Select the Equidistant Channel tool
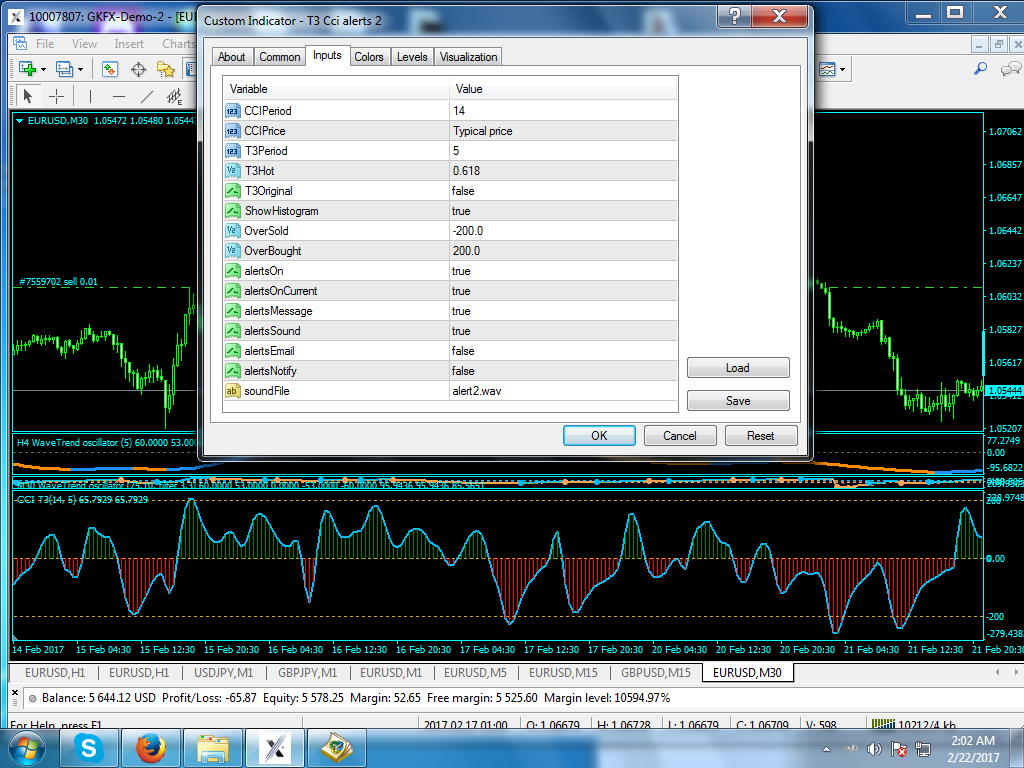 pyautogui.click(x=174, y=97)
